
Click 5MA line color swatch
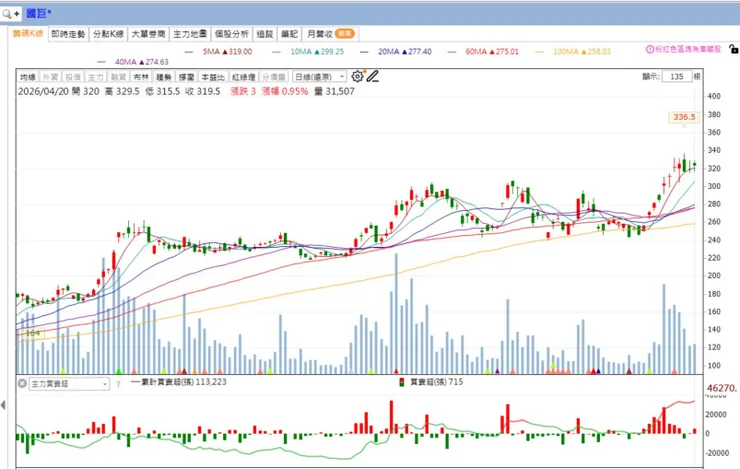[x=189, y=52]
